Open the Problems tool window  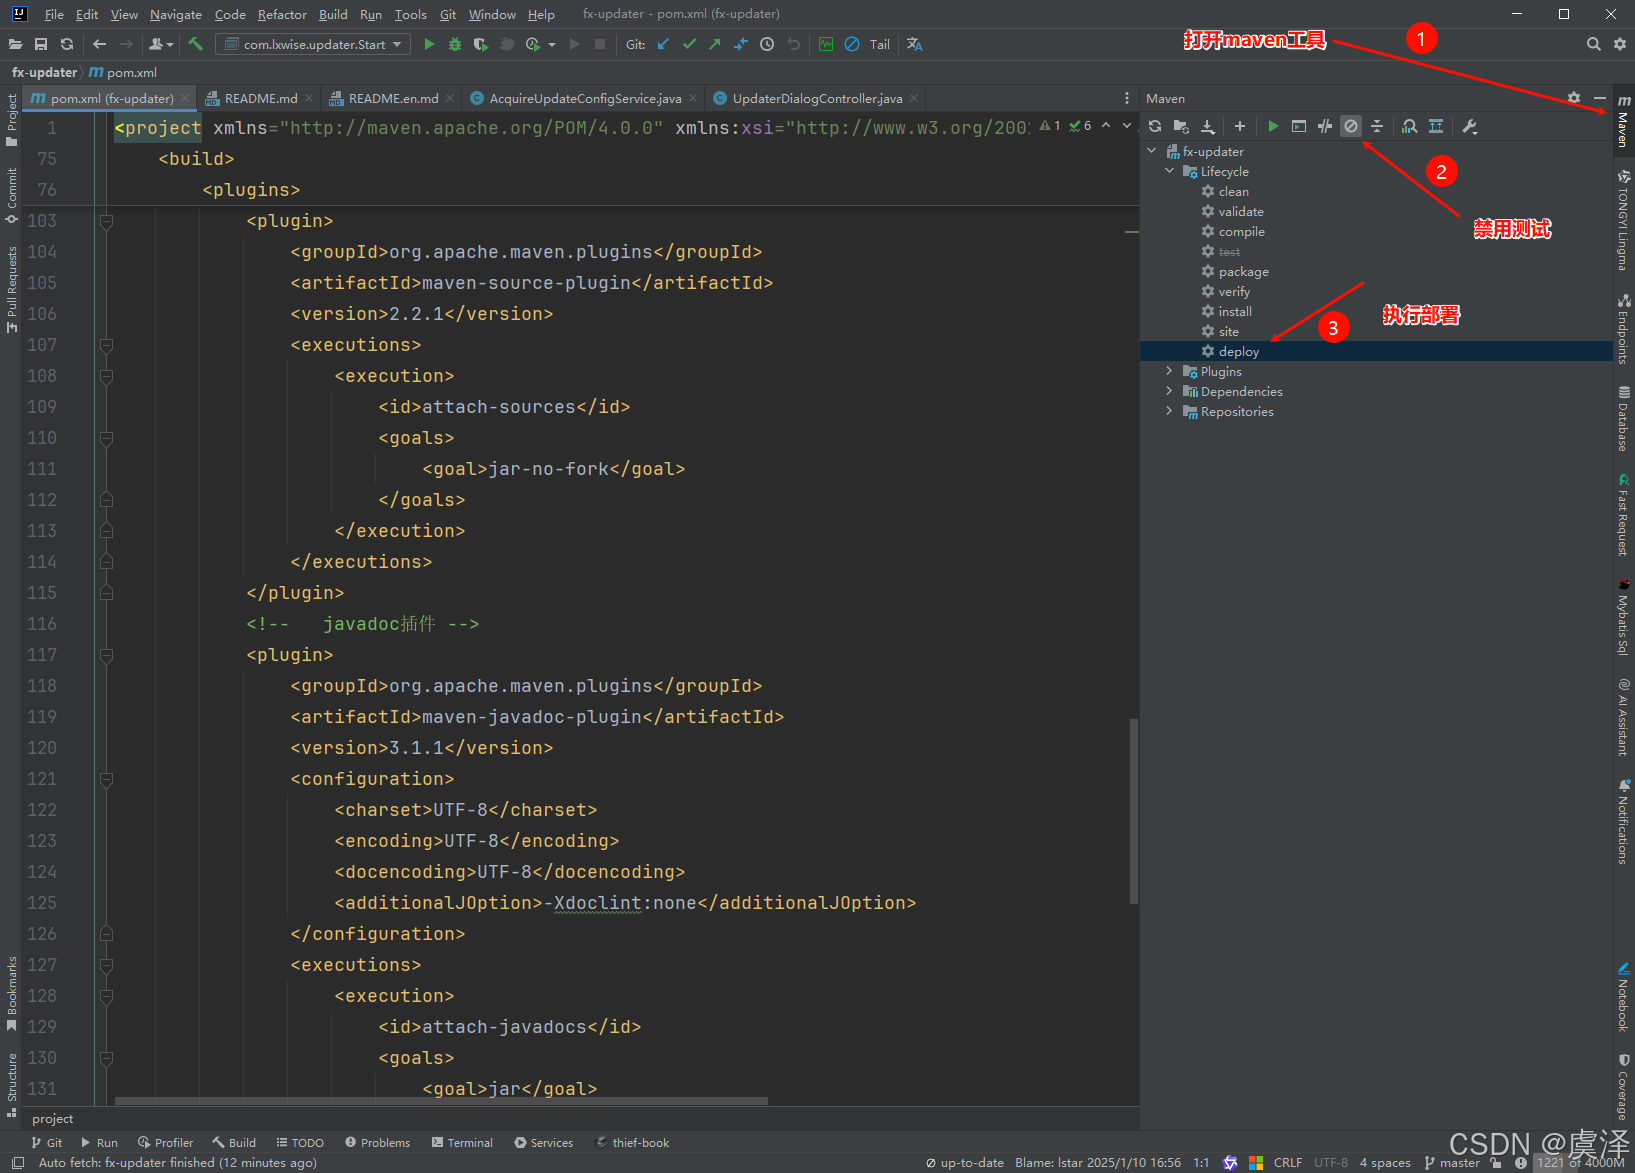[377, 1142]
